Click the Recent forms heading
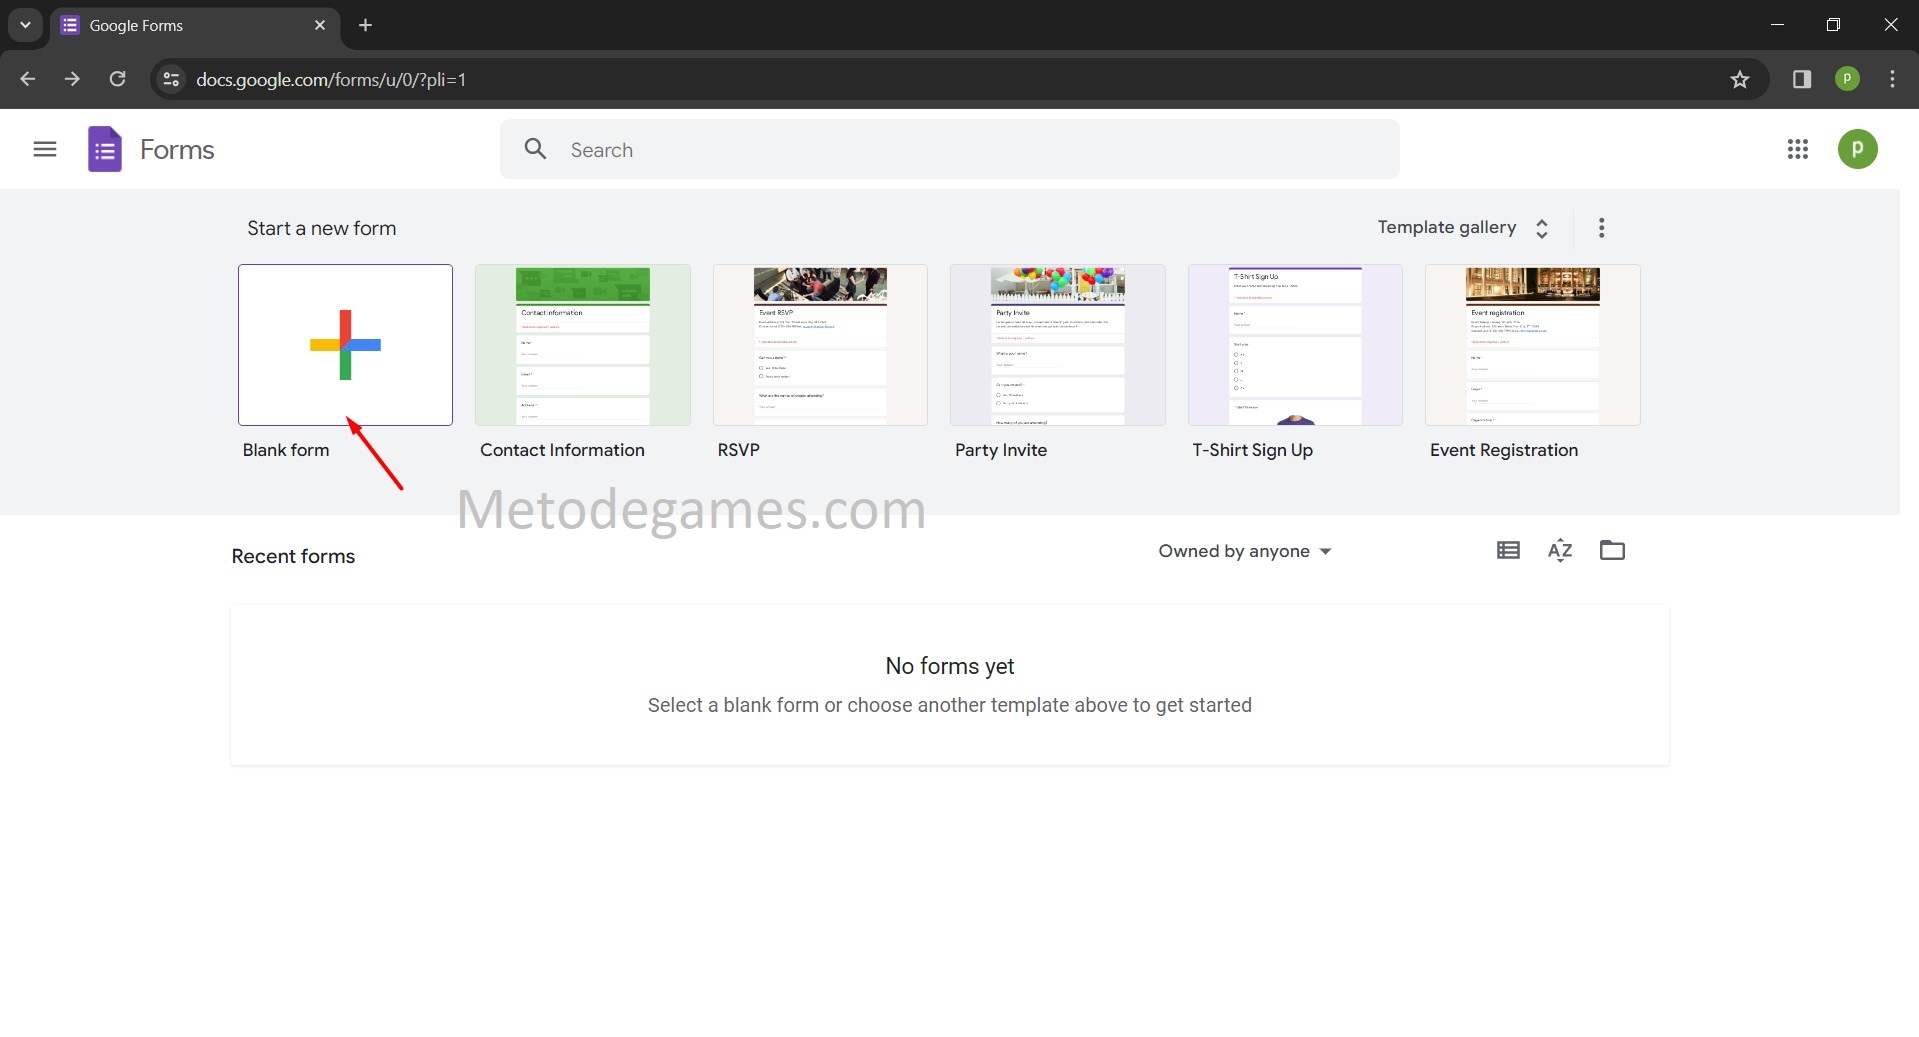1919x1037 pixels. click(x=293, y=556)
